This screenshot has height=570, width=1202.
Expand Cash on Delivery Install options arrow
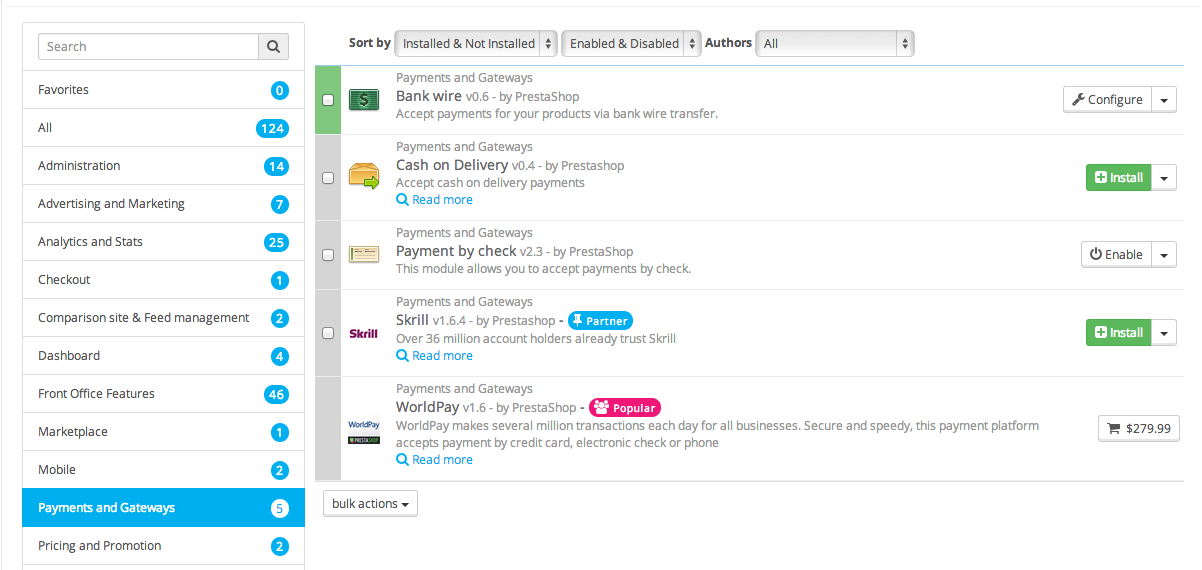coord(1164,178)
